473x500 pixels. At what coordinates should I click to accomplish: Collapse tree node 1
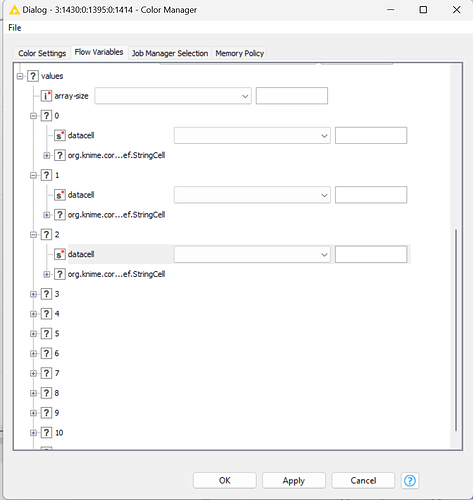[33, 175]
